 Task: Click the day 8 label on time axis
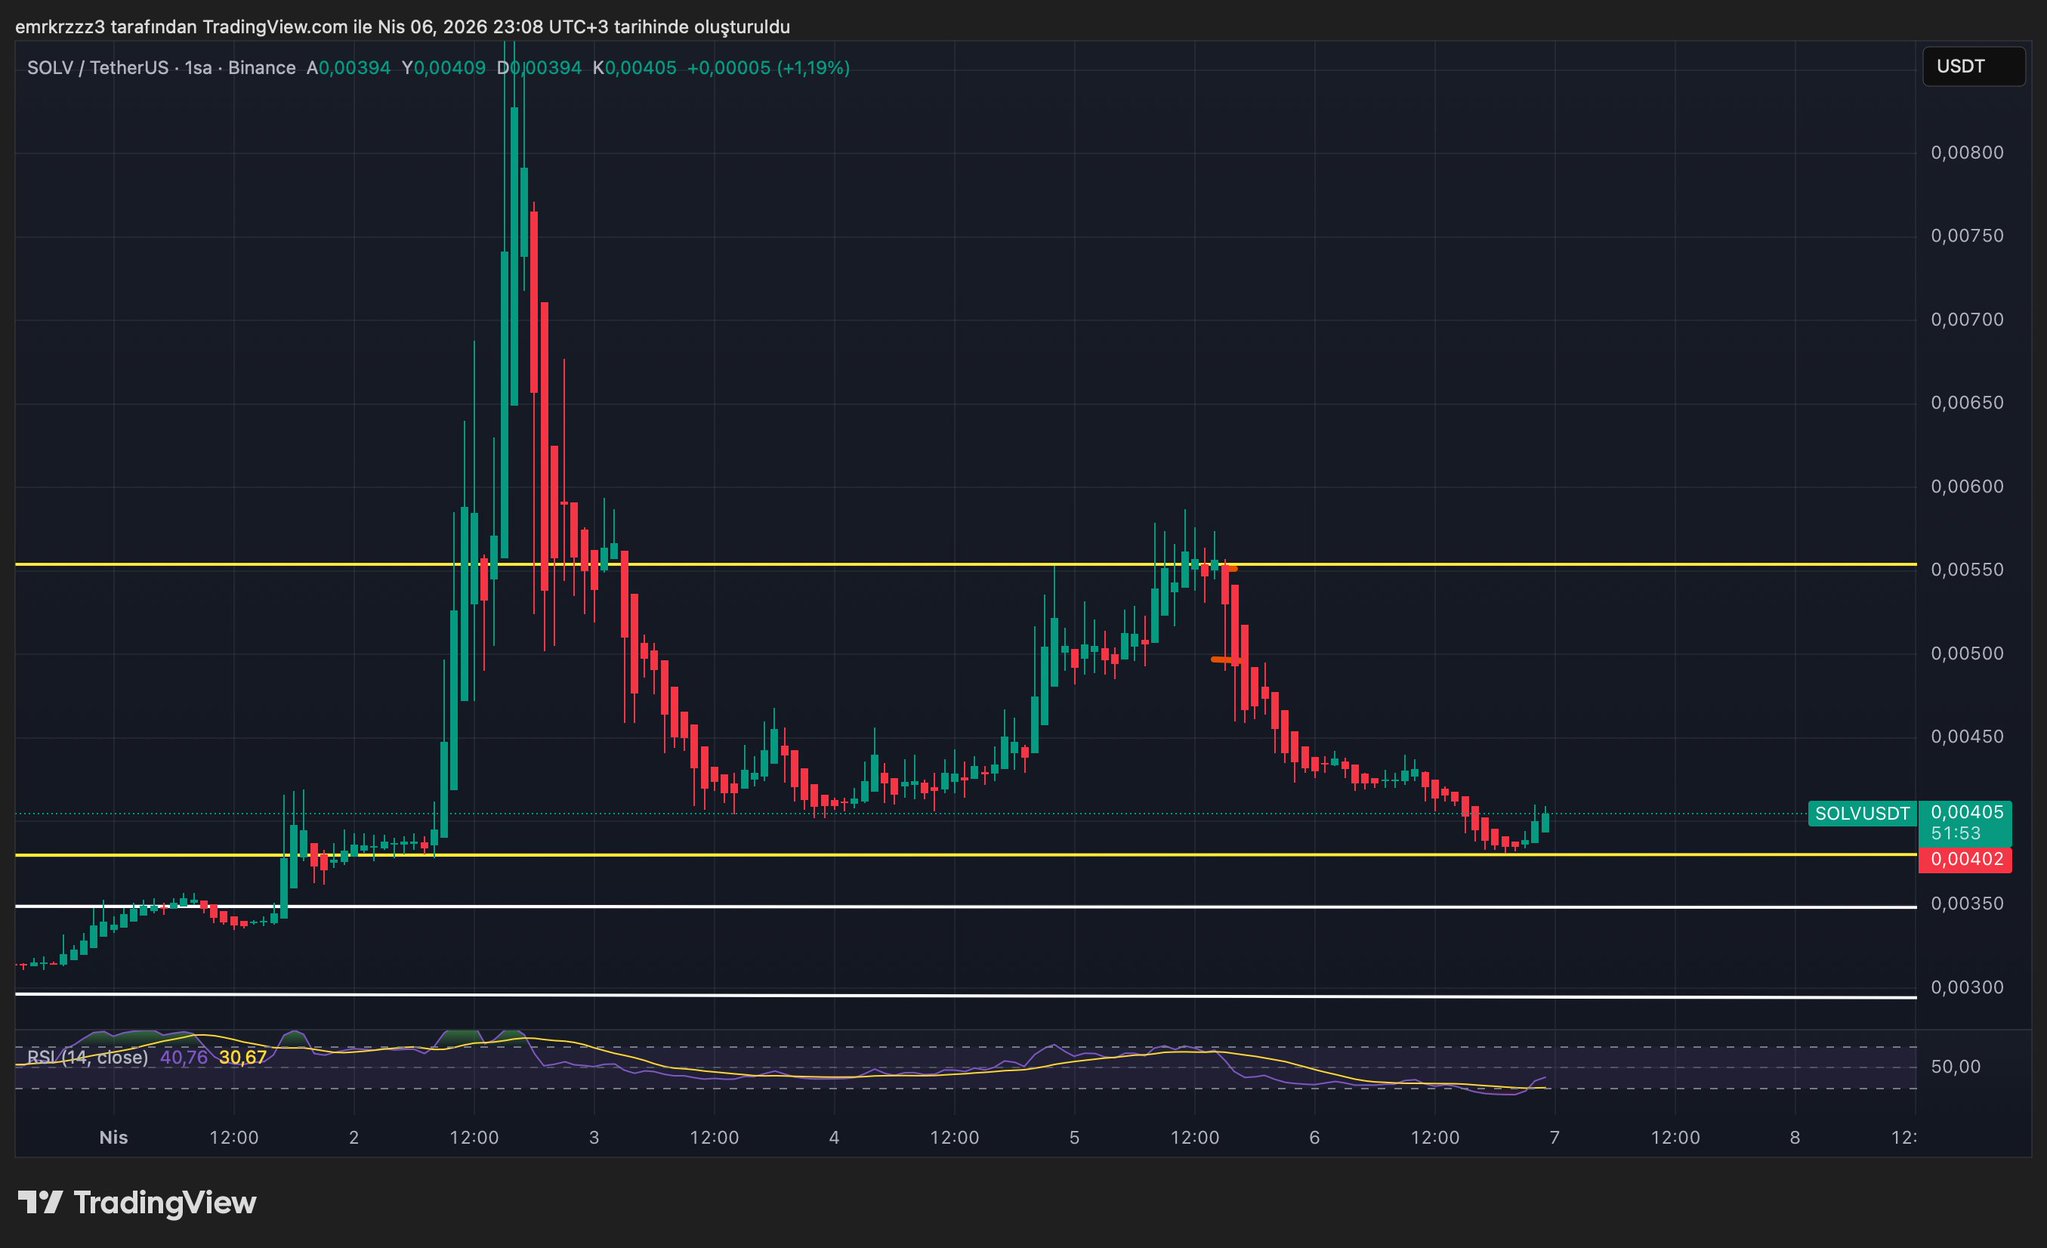tap(1794, 1137)
